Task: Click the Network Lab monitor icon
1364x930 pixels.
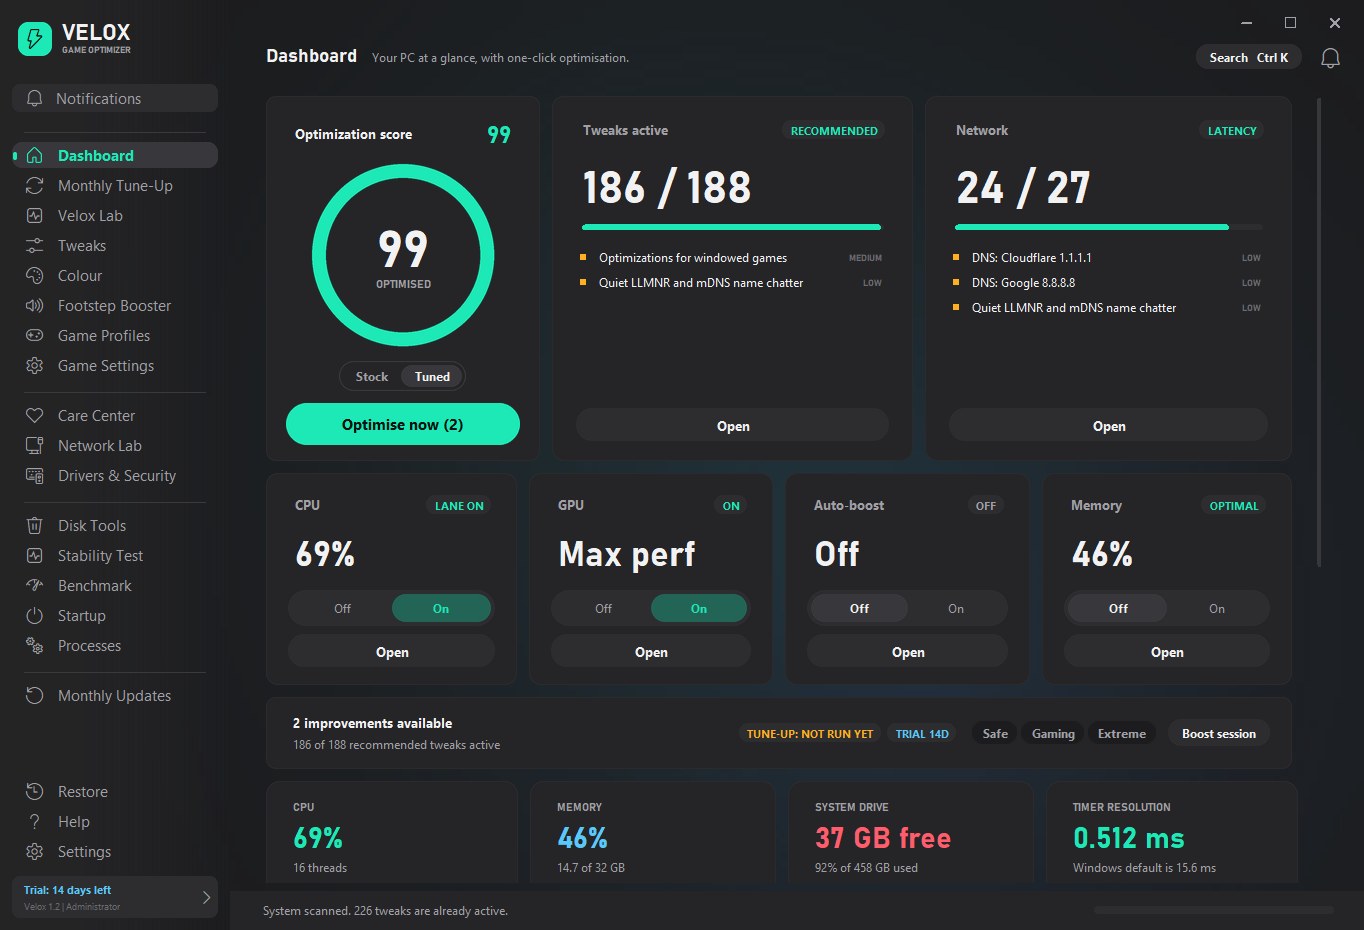Action: pos(34,446)
